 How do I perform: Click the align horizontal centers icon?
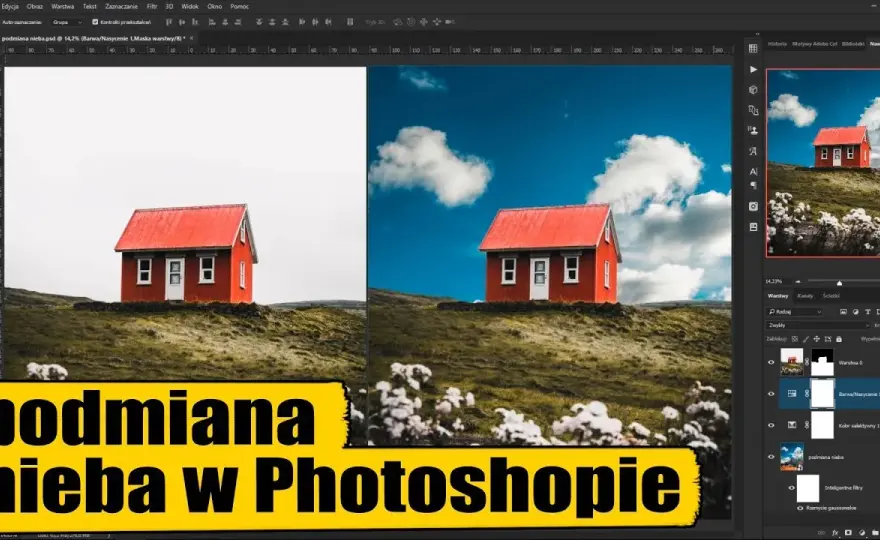click(x=225, y=22)
